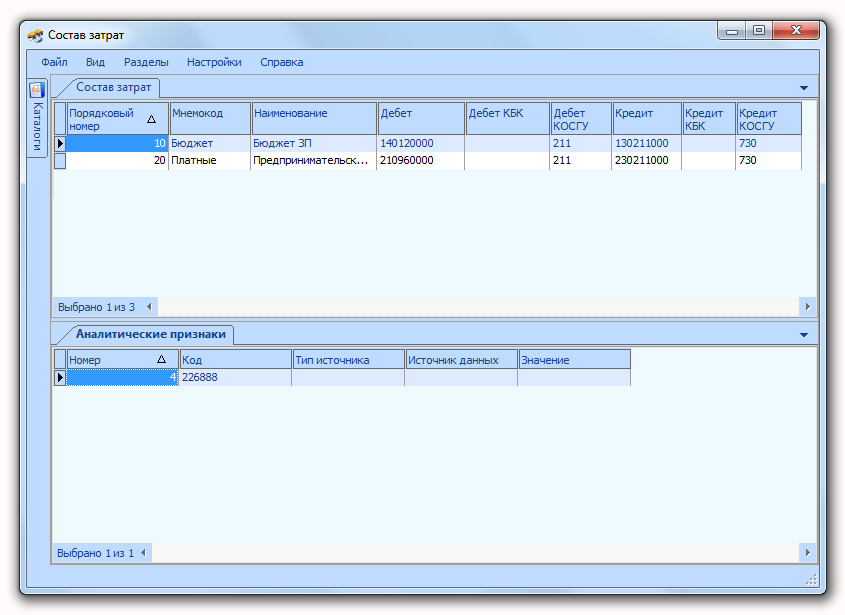Click code cell 226888

coord(235,377)
